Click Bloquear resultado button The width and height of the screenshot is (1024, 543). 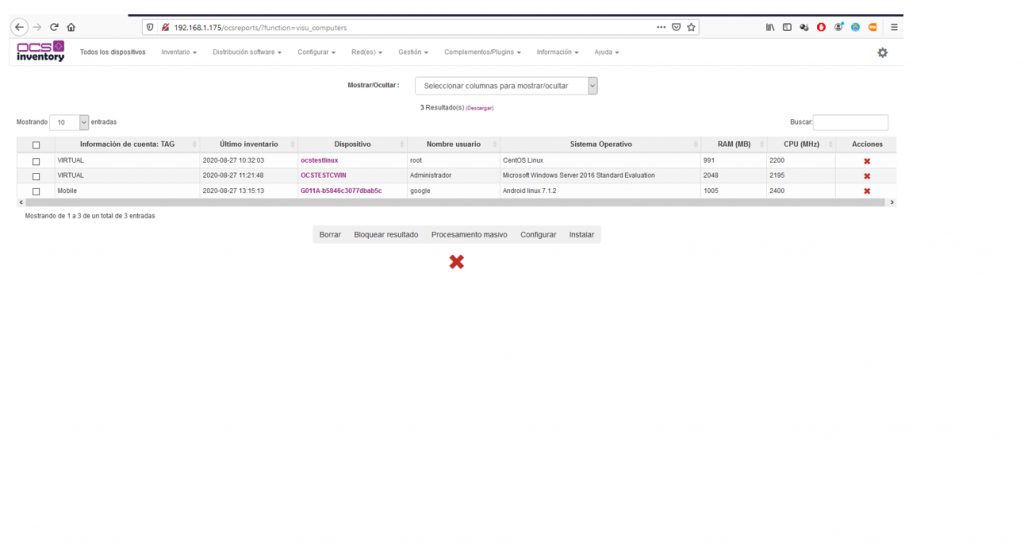tap(386, 235)
